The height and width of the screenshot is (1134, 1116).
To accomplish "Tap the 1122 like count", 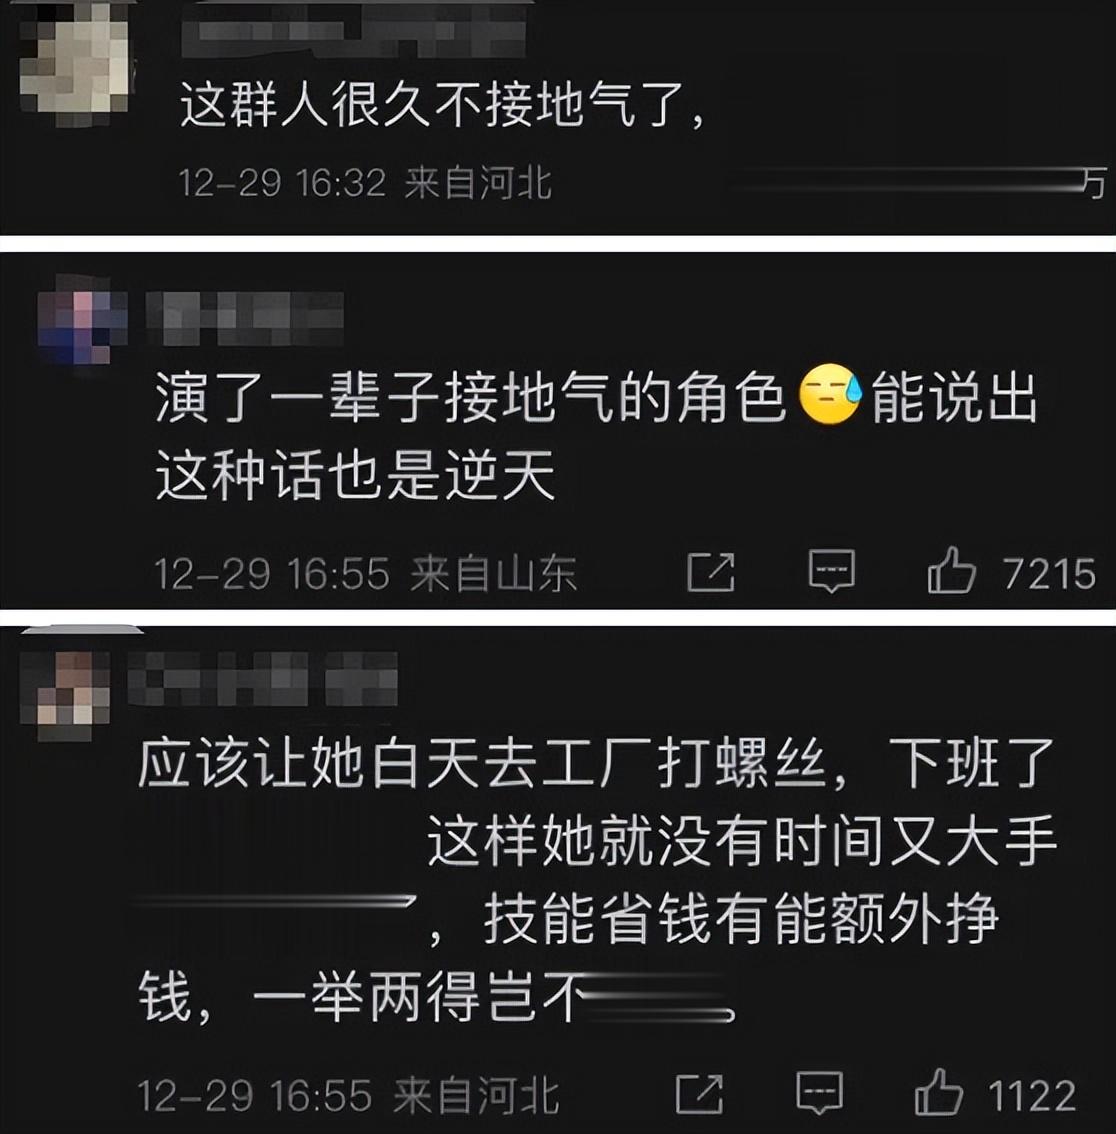I will (1033, 1095).
